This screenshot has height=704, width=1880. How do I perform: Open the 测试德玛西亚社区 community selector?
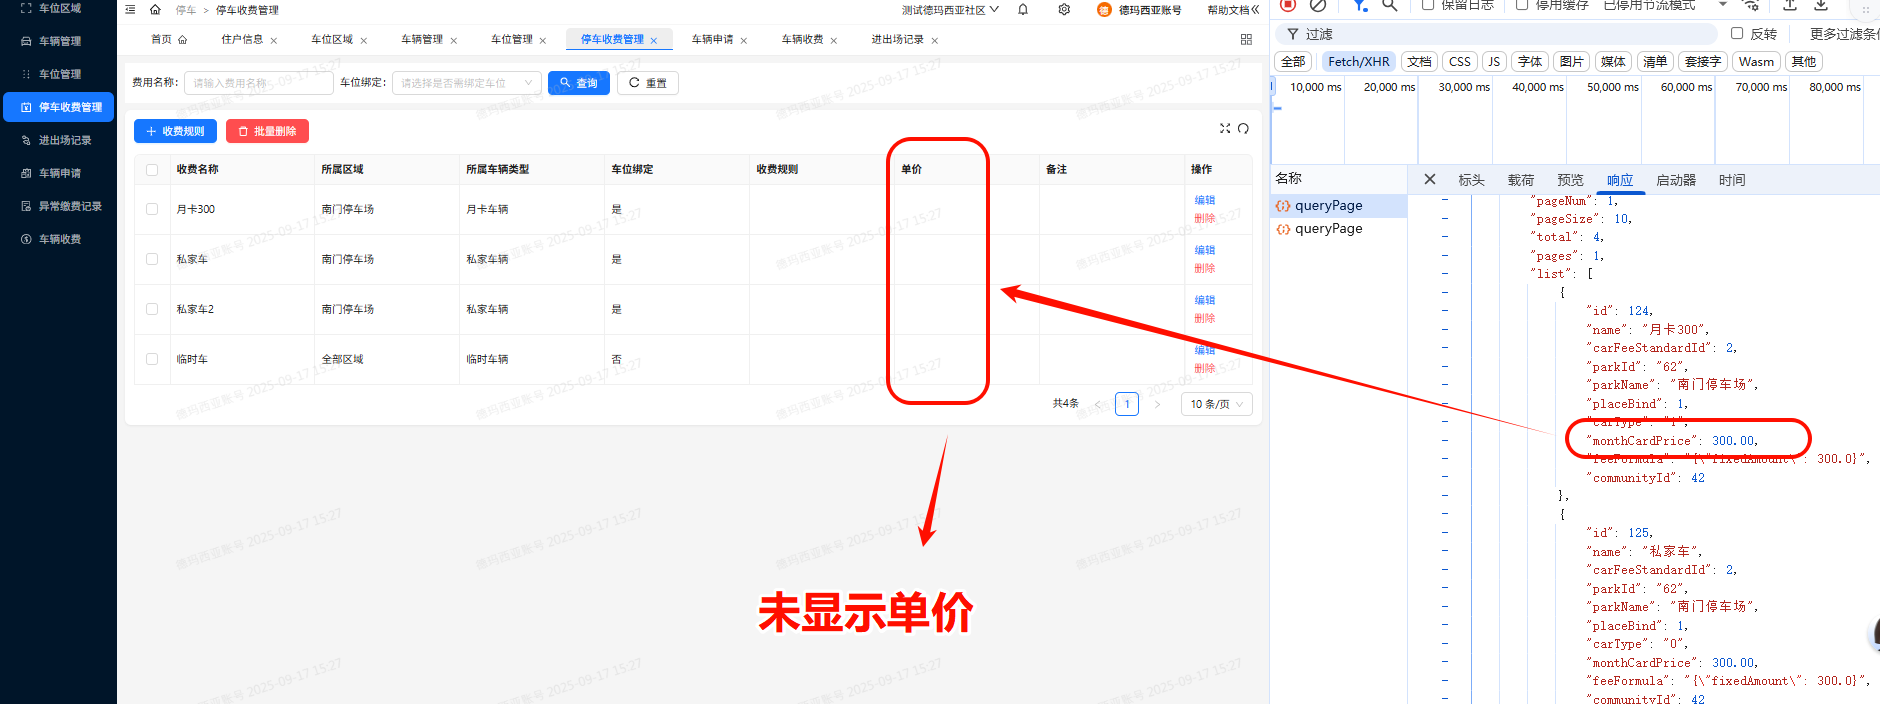[950, 10]
